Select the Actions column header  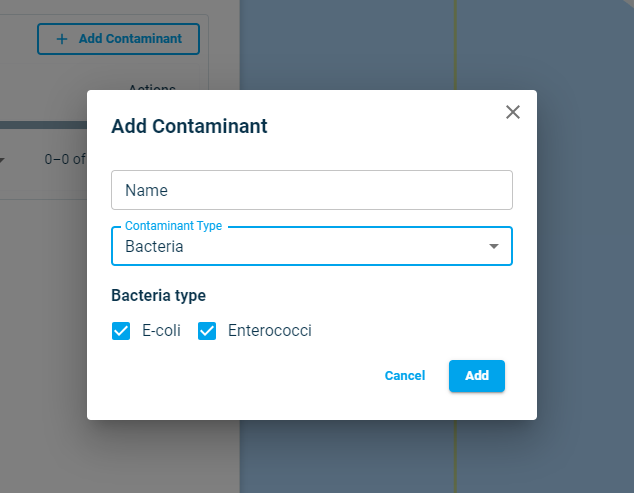152,89
